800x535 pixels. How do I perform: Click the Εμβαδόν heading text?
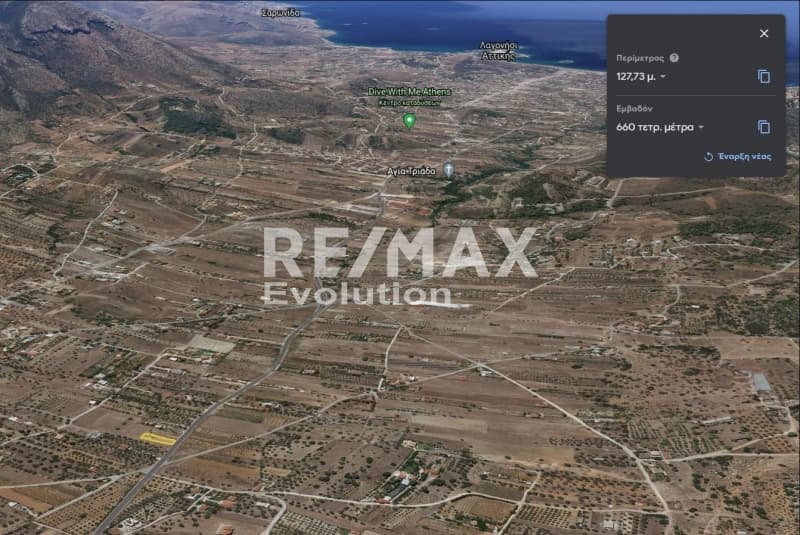[x=634, y=109]
